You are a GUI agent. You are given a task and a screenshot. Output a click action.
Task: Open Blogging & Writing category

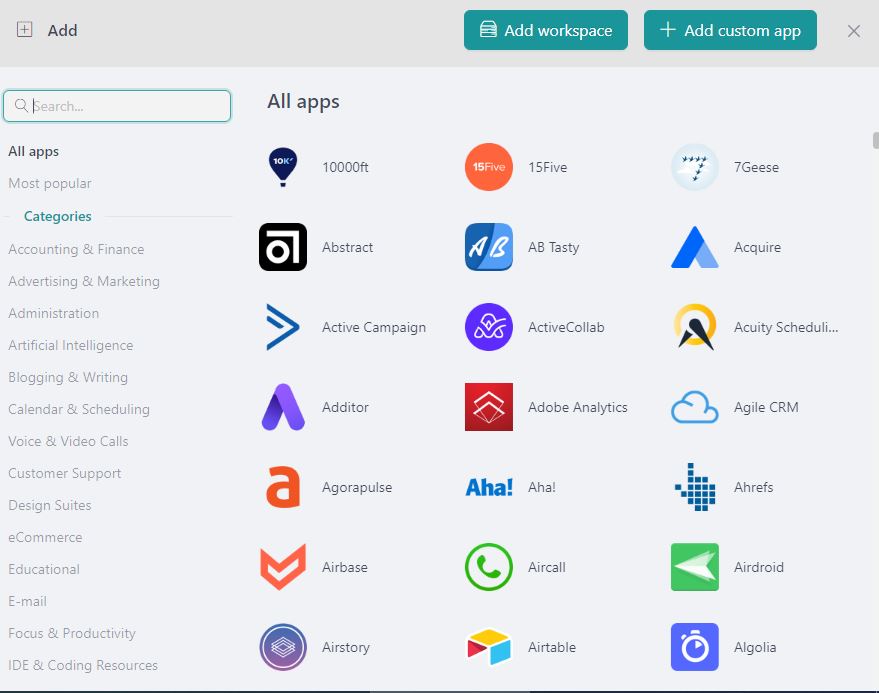pyautogui.click(x=68, y=377)
